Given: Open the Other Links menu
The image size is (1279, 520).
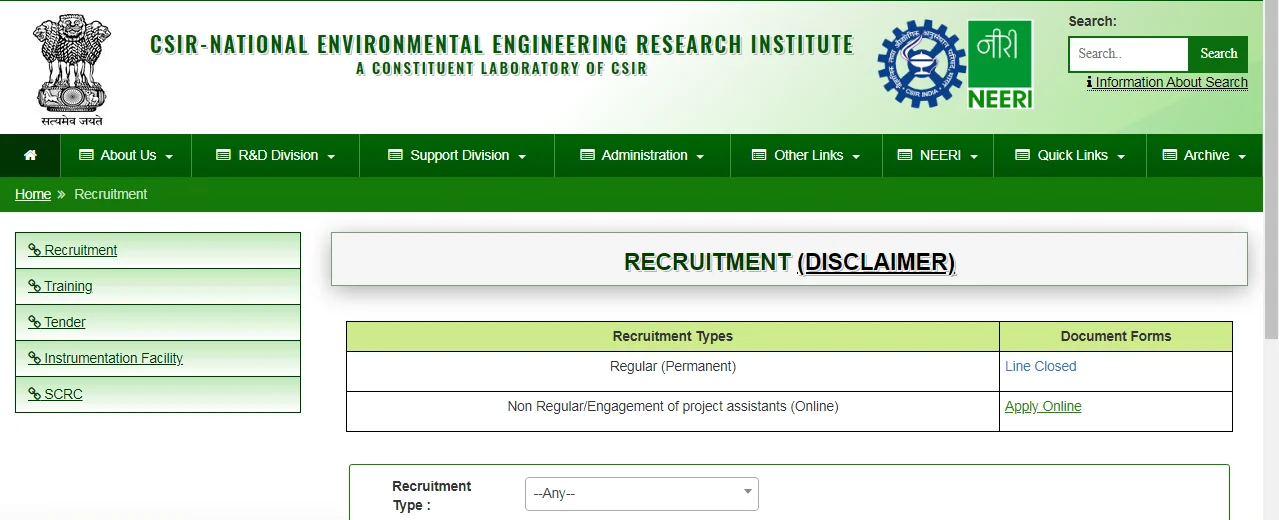Looking at the screenshot, I should click(x=806, y=155).
